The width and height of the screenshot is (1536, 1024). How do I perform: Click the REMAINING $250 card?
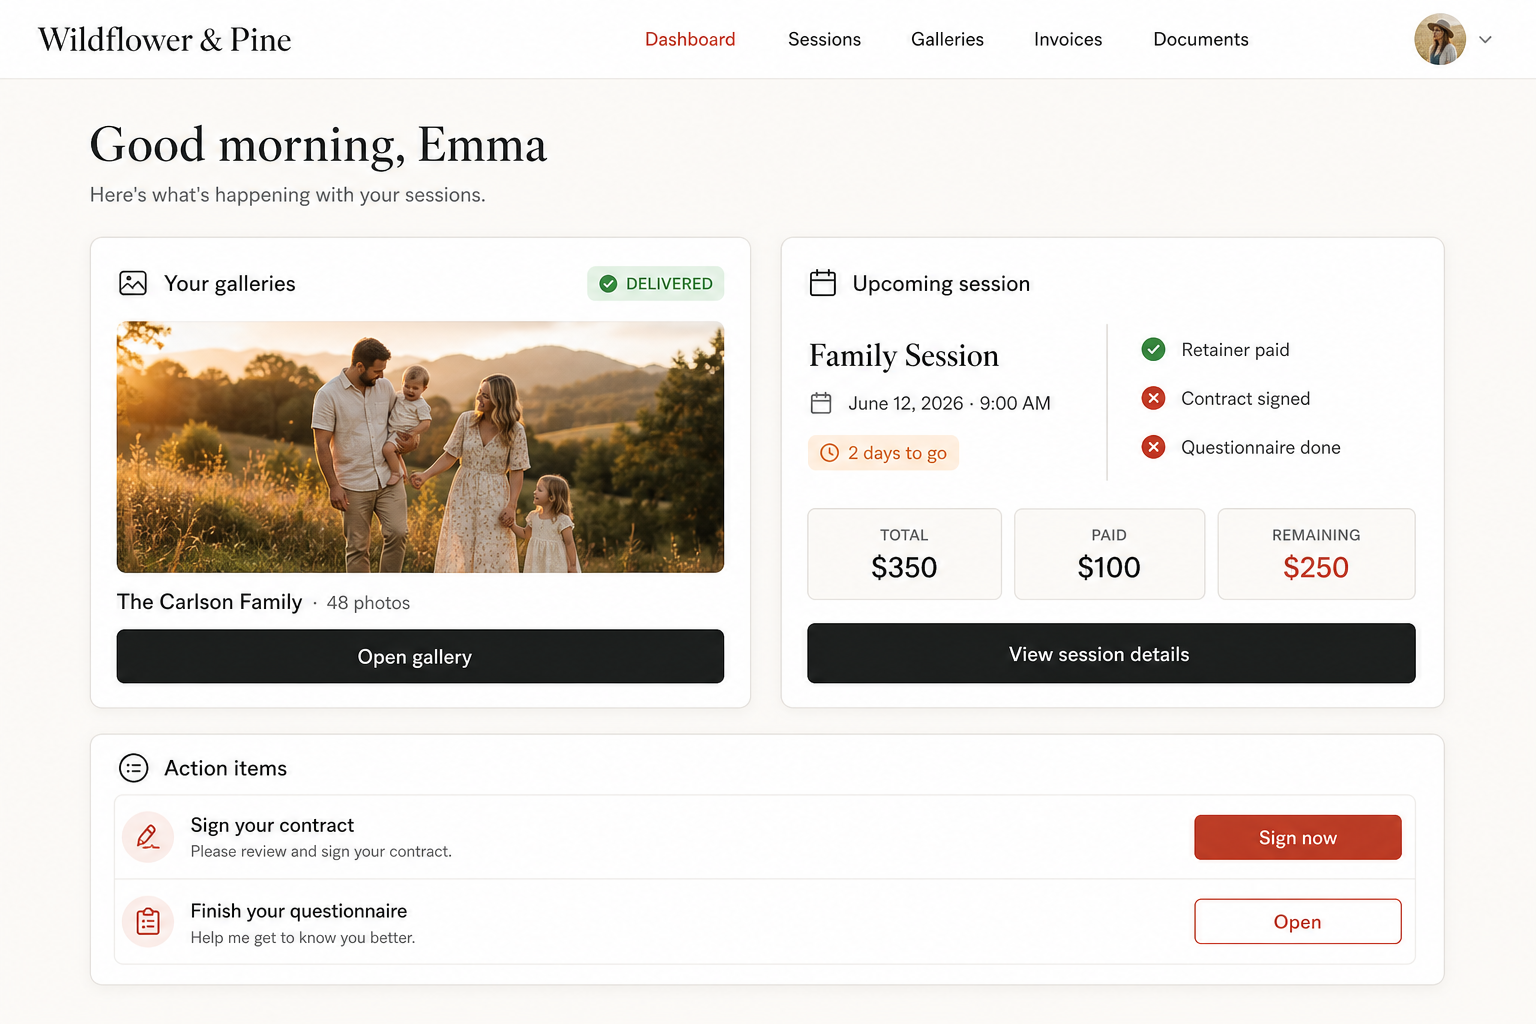tap(1316, 554)
